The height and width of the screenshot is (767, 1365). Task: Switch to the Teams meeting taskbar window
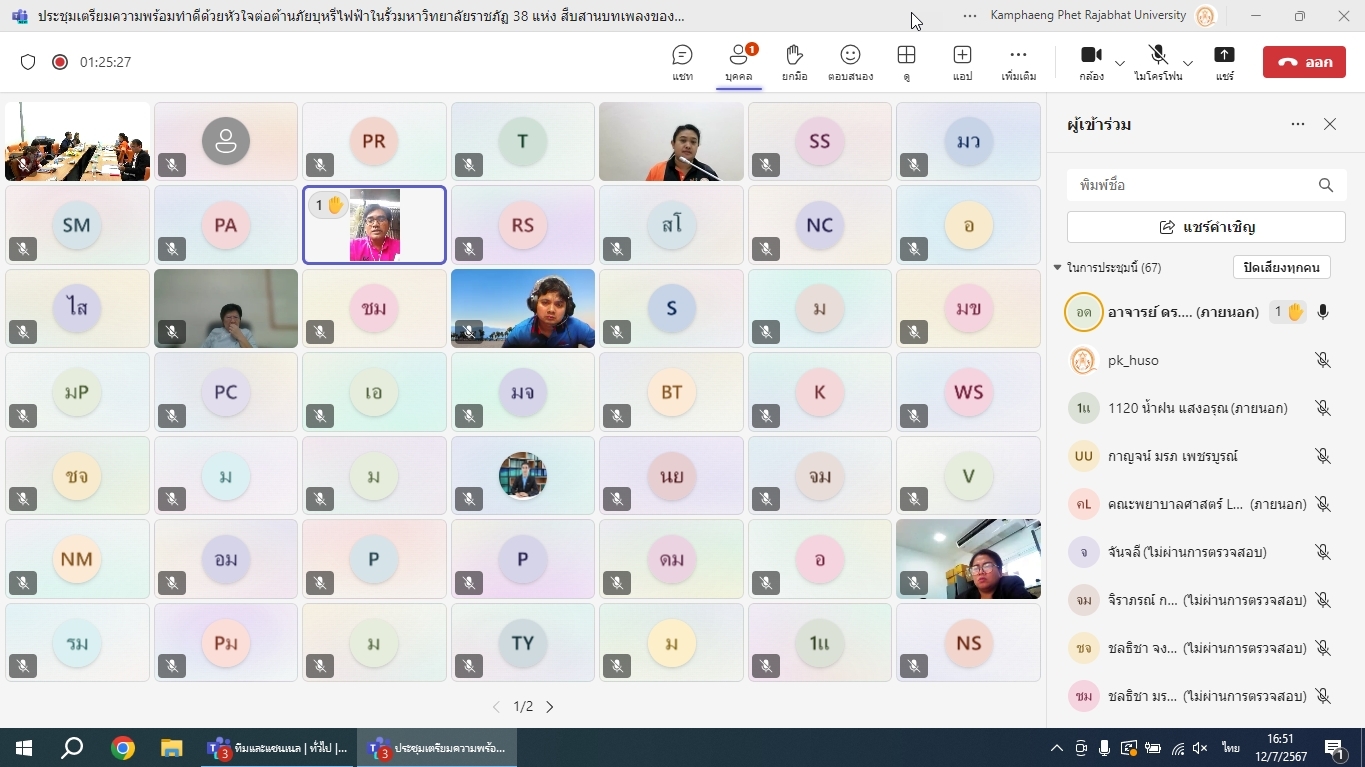pos(437,748)
